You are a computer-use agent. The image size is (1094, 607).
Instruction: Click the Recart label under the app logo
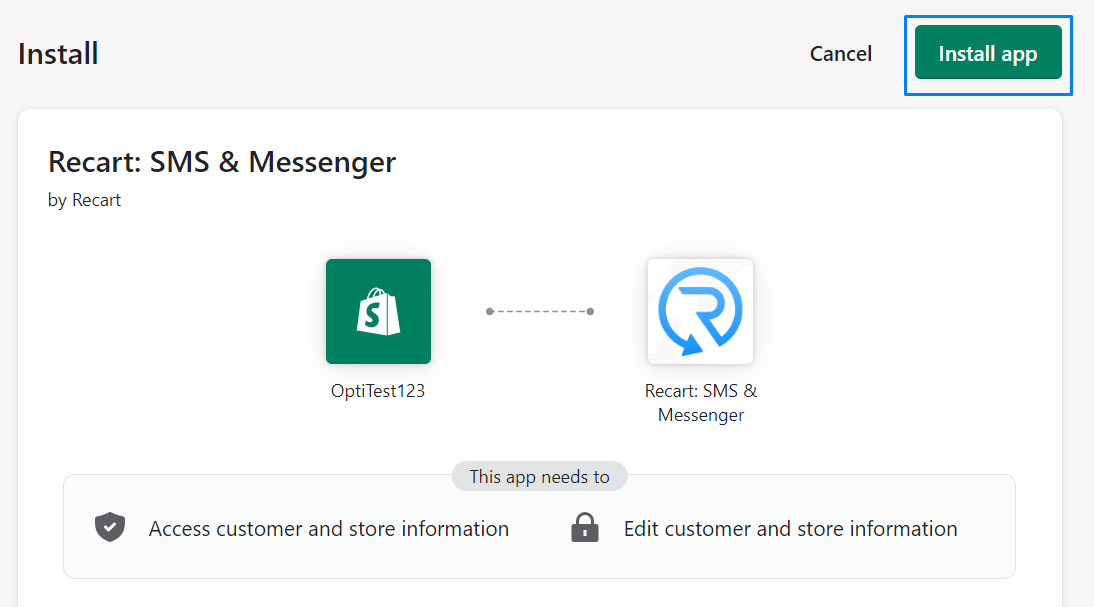pos(700,403)
